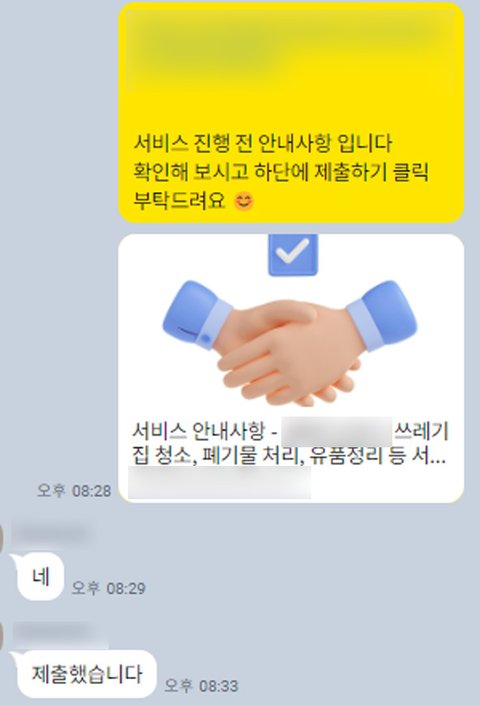Open the profile picture beside the 네 message
The height and width of the screenshot is (705, 480).
coord(2,537)
